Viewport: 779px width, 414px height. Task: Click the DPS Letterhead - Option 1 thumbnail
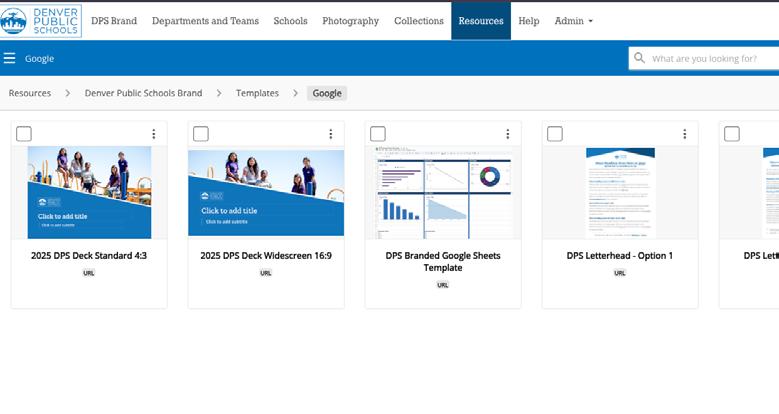[620, 193]
